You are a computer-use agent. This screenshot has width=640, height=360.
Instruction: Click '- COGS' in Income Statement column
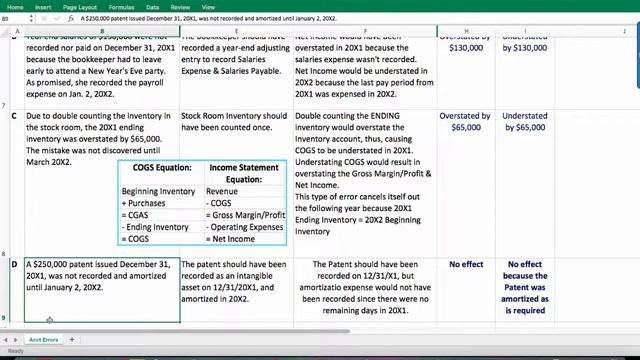coord(218,203)
